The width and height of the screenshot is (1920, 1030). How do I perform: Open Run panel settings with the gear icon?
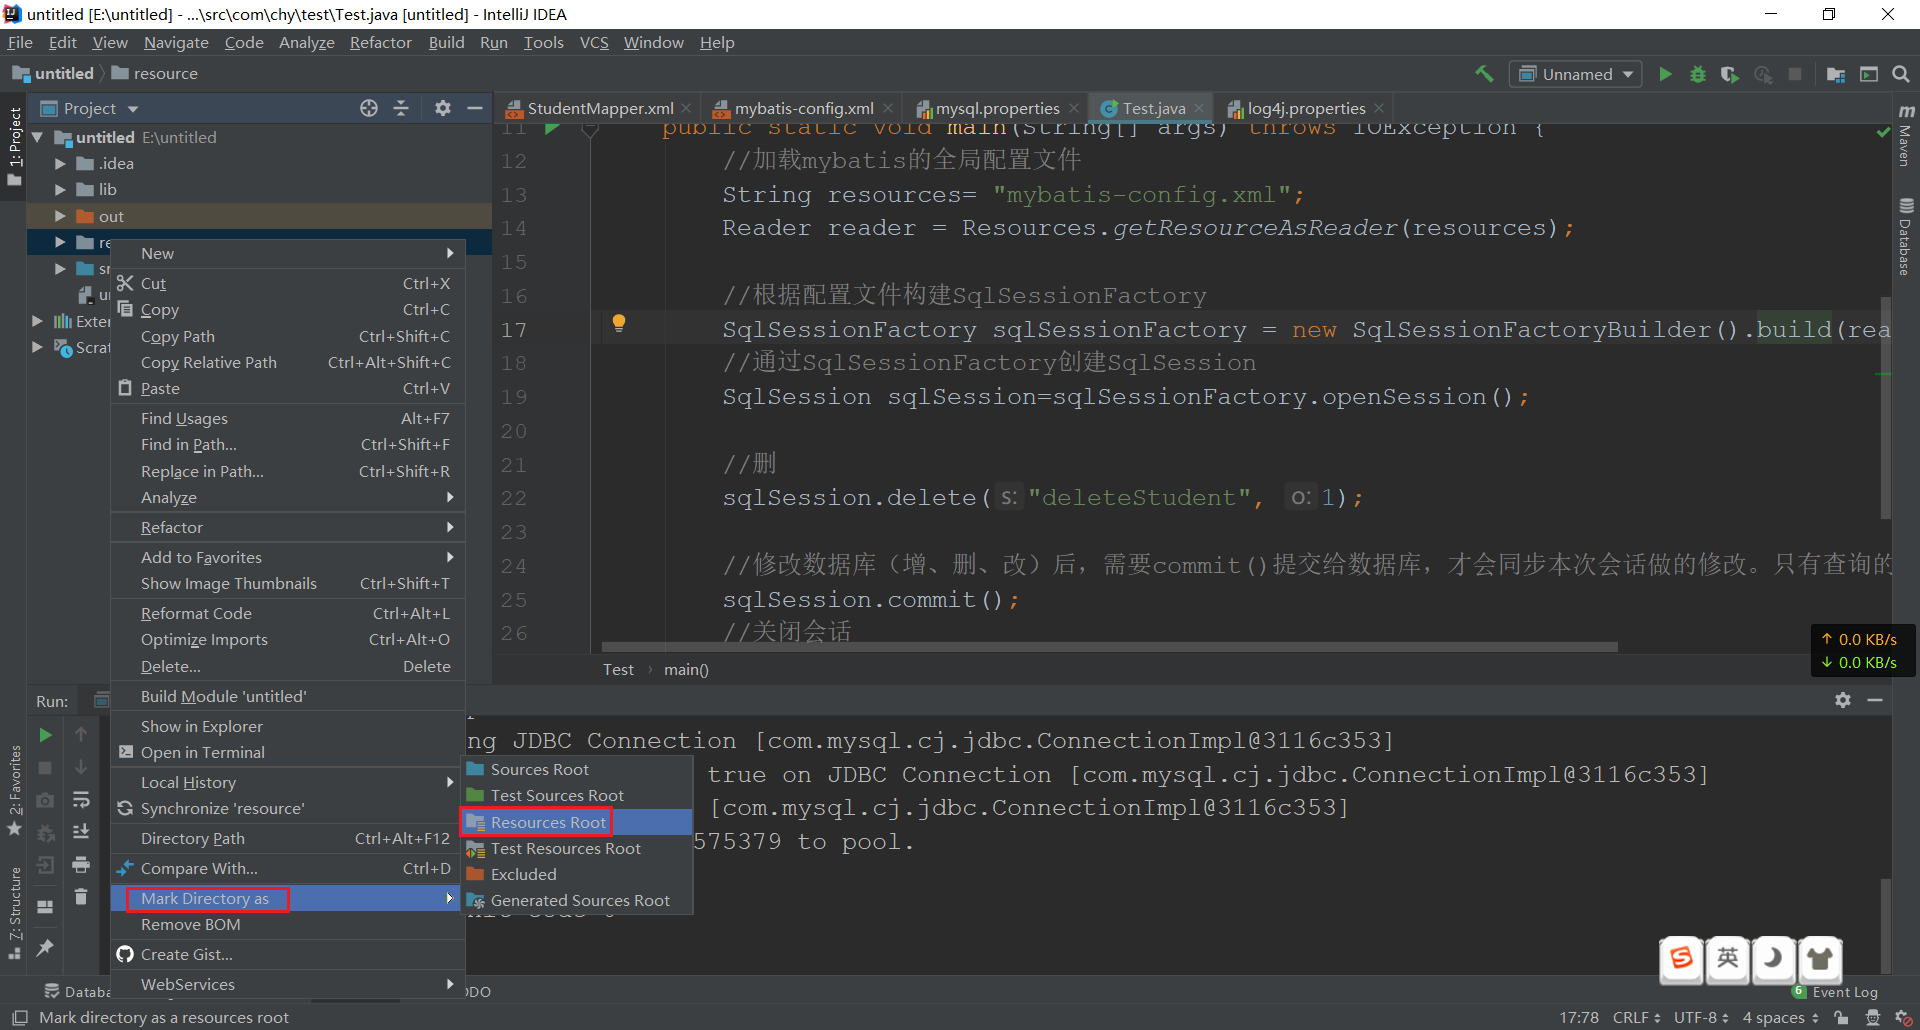[x=1843, y=700]
